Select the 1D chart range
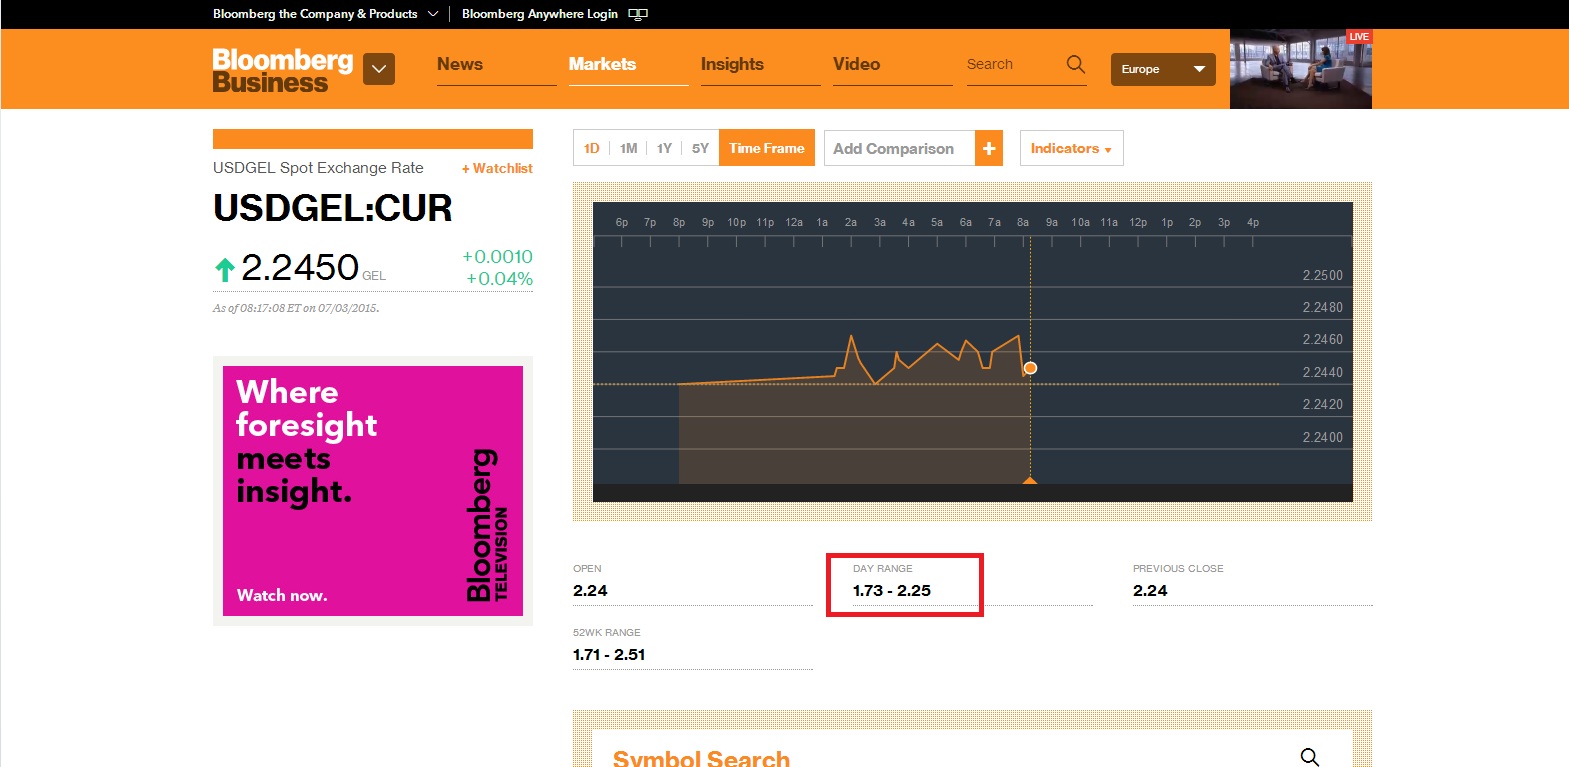This screenshot has width=1569, height=767. coord(592,148)
